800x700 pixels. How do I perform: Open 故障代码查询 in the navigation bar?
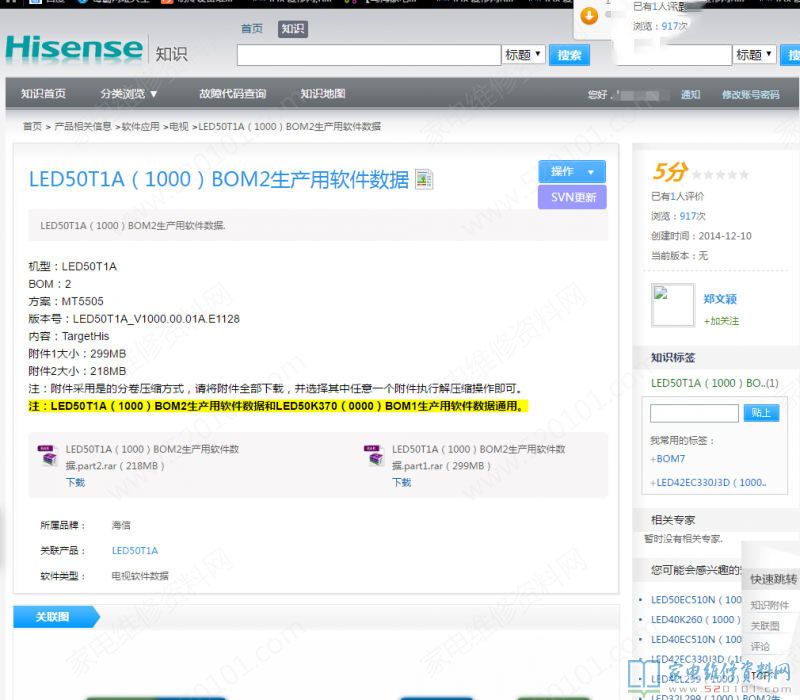point(232,94)
